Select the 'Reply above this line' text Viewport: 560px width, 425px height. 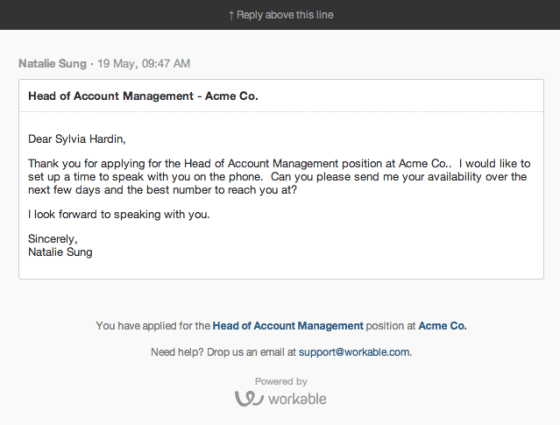(281, 15)
